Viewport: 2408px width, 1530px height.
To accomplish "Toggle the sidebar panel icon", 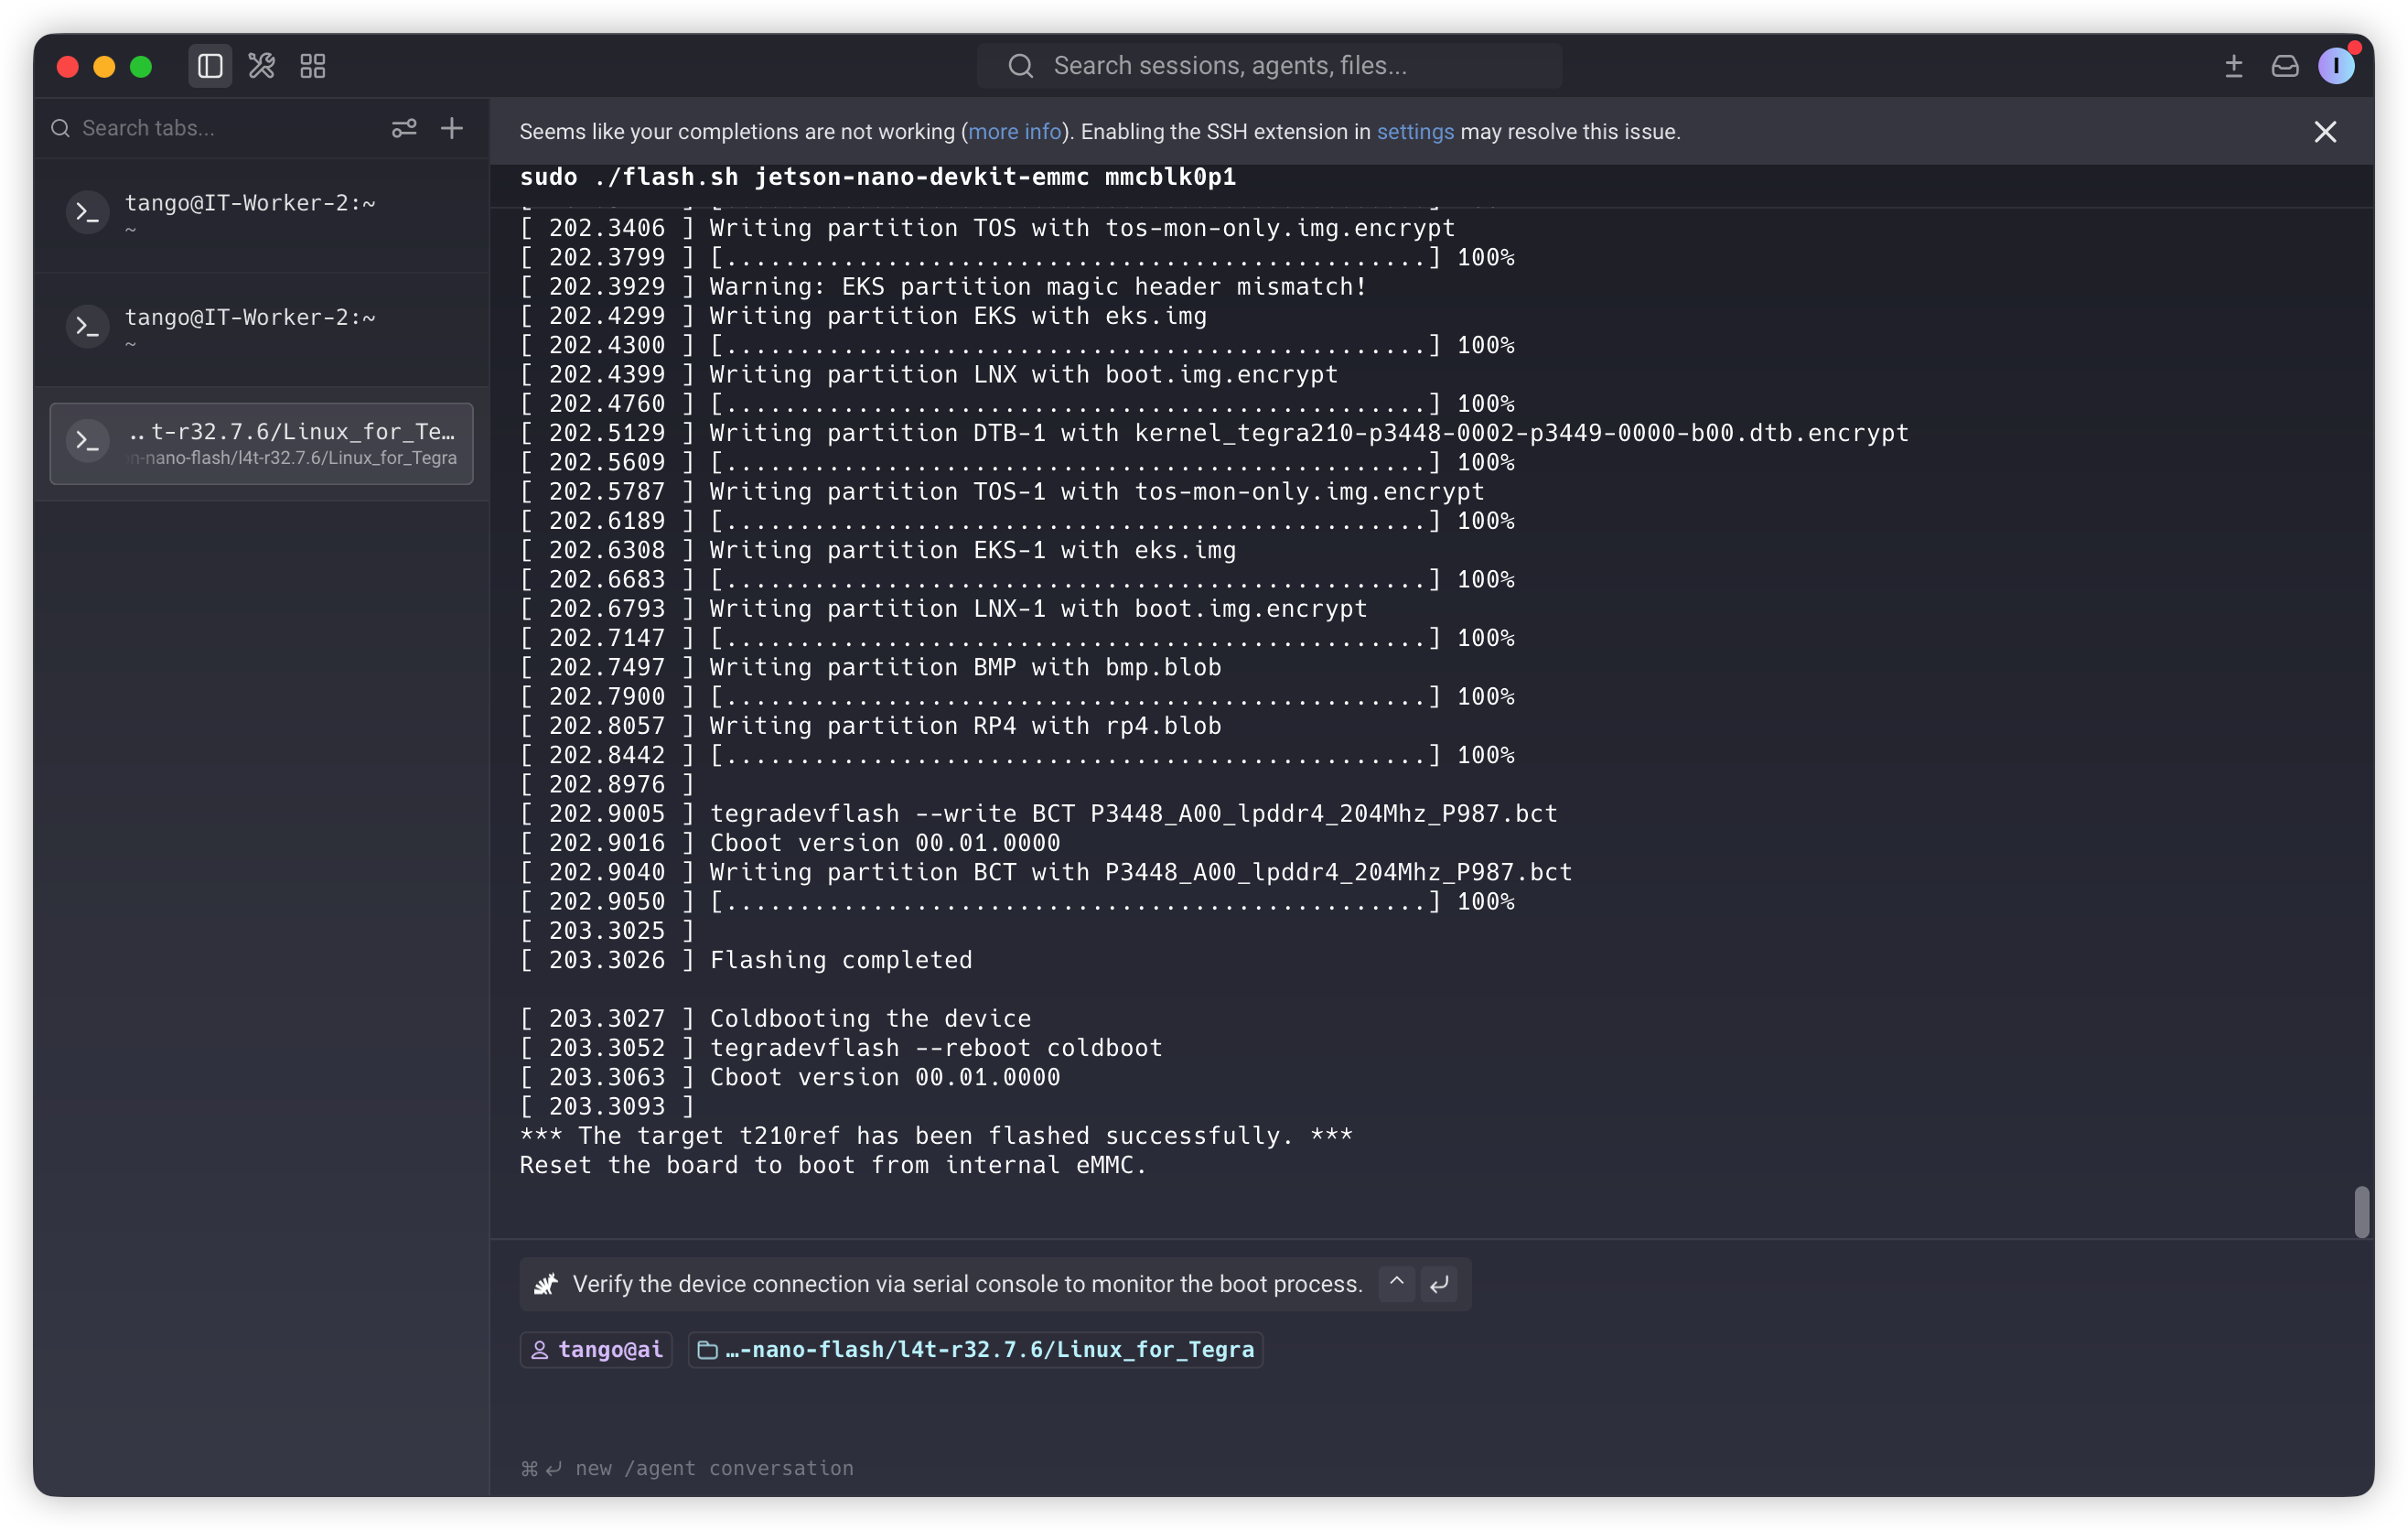I will pos(210,66).
